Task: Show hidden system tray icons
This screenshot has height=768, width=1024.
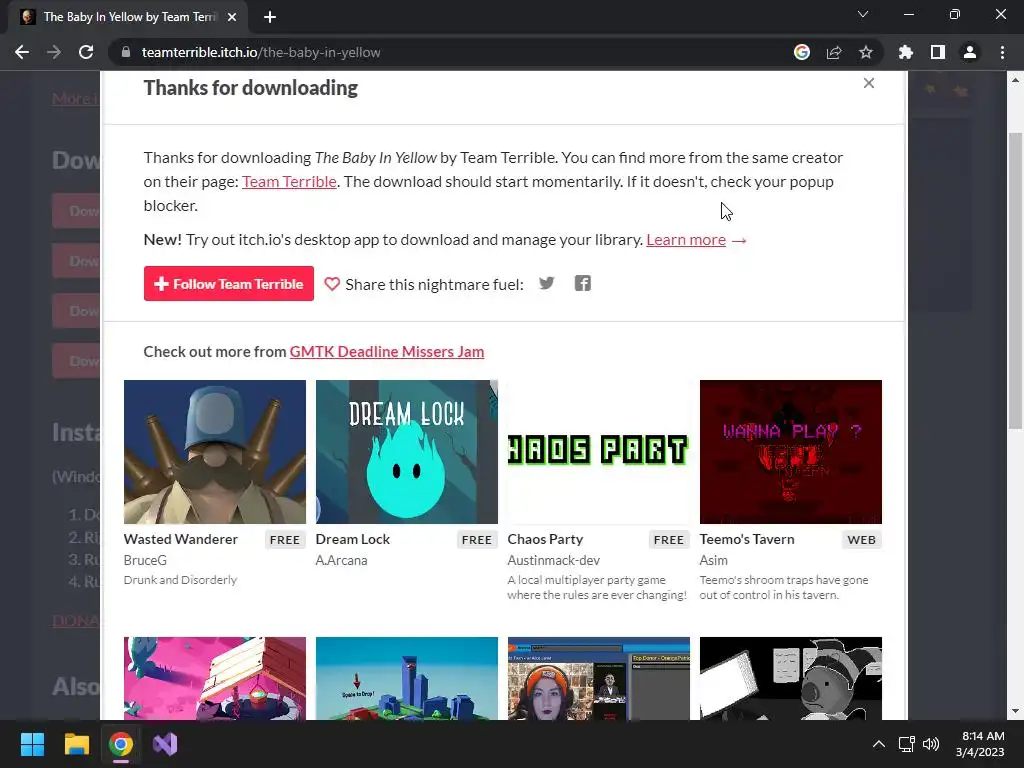Action: (x=879, y=744)
